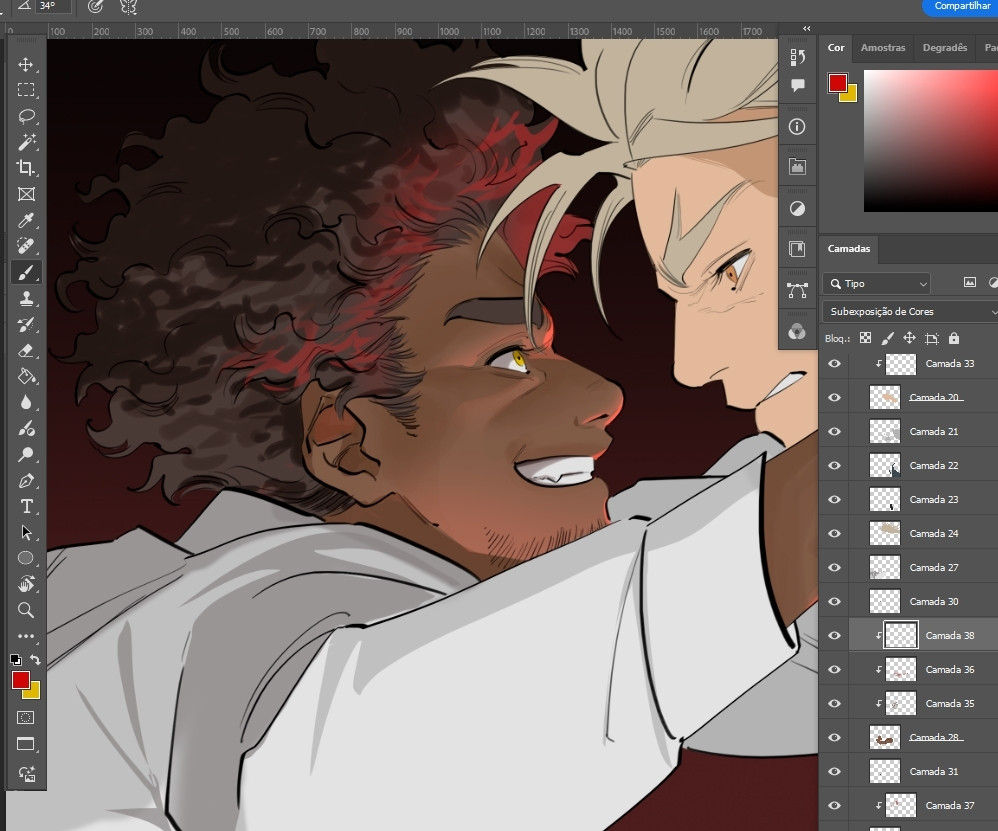998x831 pixels.
Task: Select the Paint Bucket tool
Action: [25, 376]
